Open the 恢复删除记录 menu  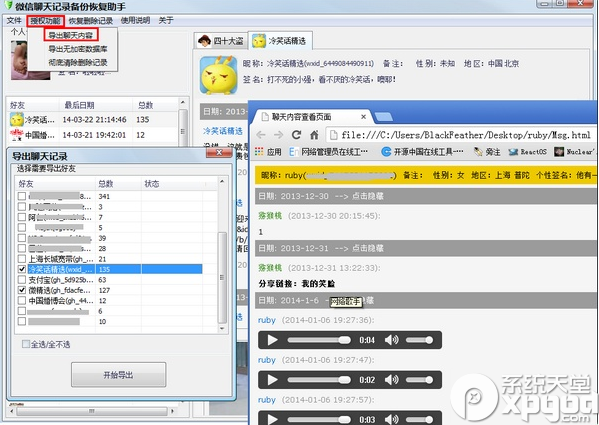(x=91, y=21)
